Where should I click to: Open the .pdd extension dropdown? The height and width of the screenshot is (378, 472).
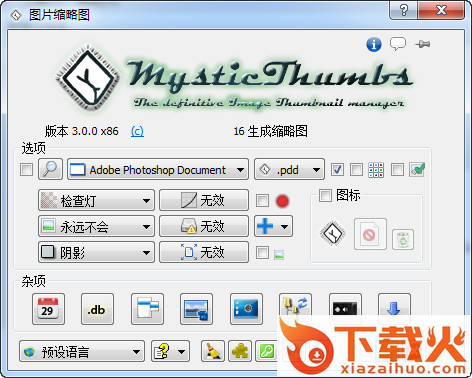289,170
